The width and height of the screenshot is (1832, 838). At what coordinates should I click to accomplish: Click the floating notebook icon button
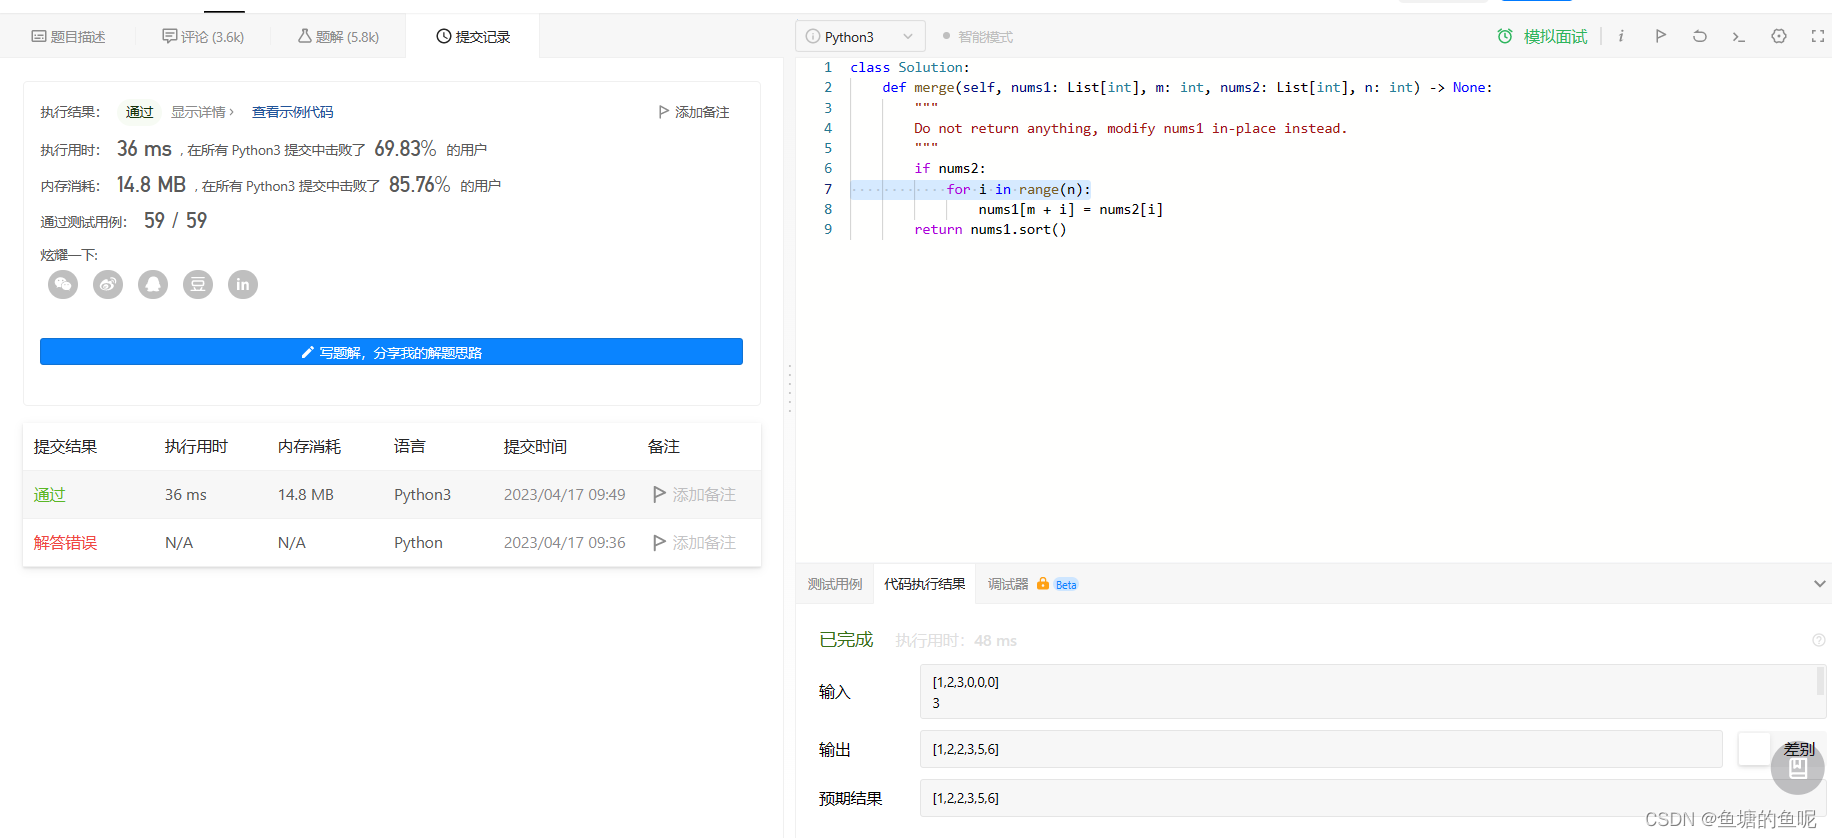(1797, 768)
